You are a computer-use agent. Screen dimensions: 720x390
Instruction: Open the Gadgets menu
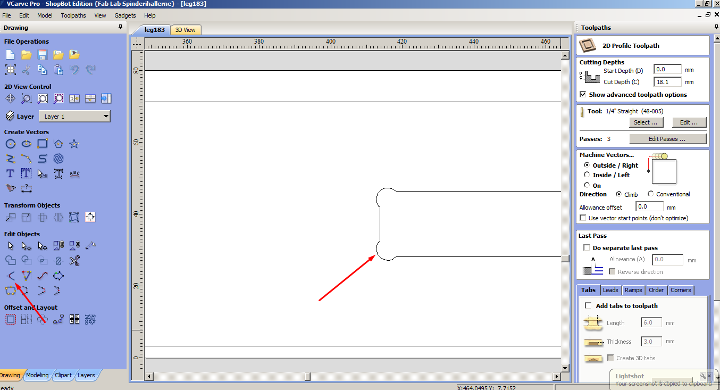click(125, 15)
